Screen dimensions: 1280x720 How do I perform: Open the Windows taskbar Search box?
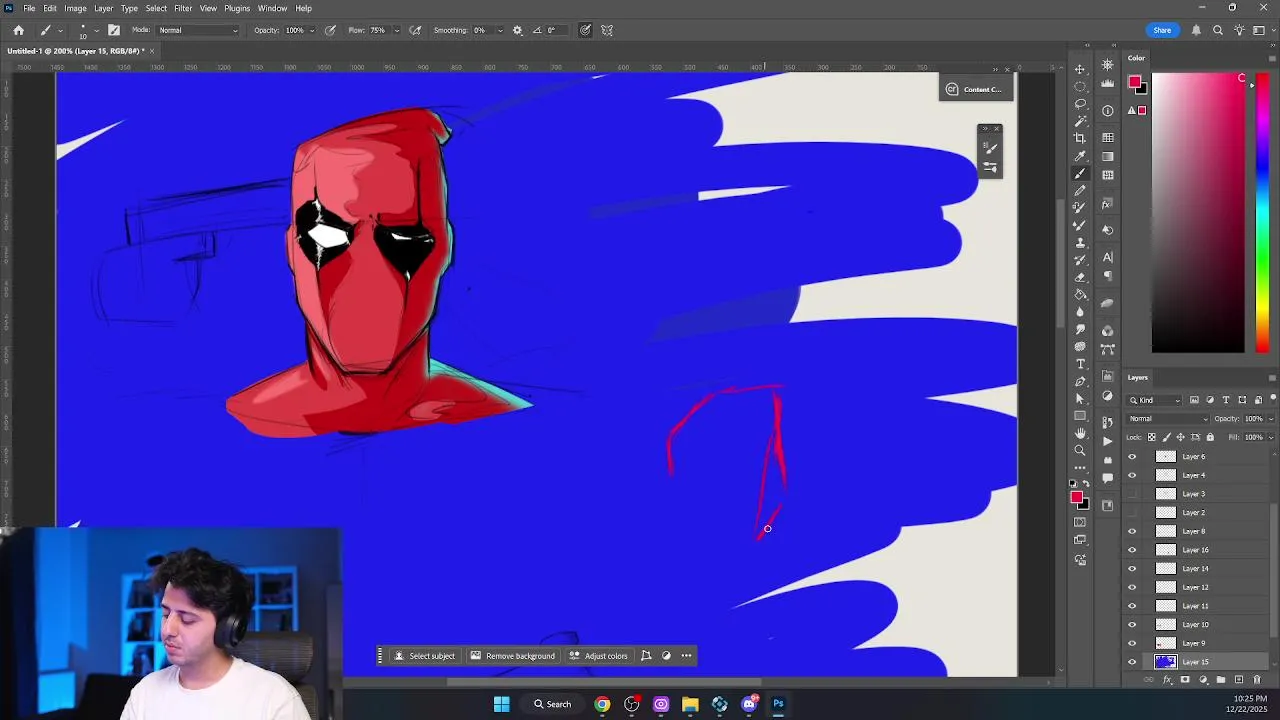[x=553, y=704]
